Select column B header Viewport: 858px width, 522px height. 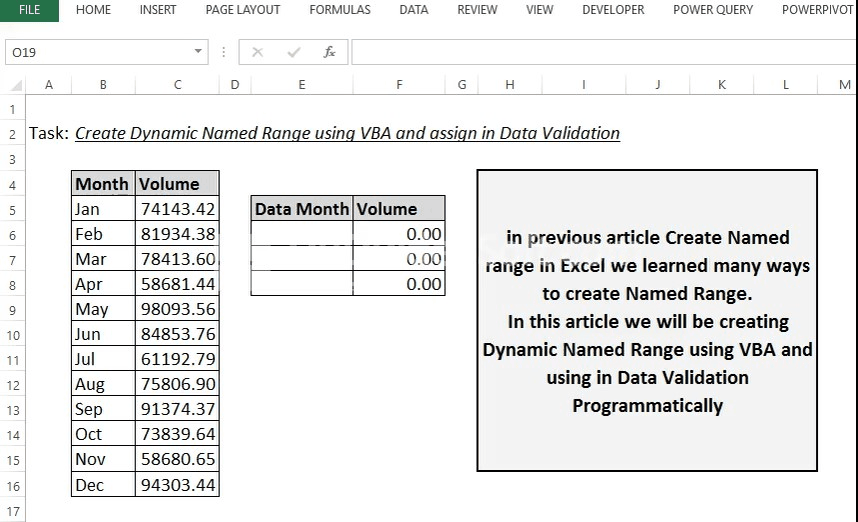click(x=103, y=85)
